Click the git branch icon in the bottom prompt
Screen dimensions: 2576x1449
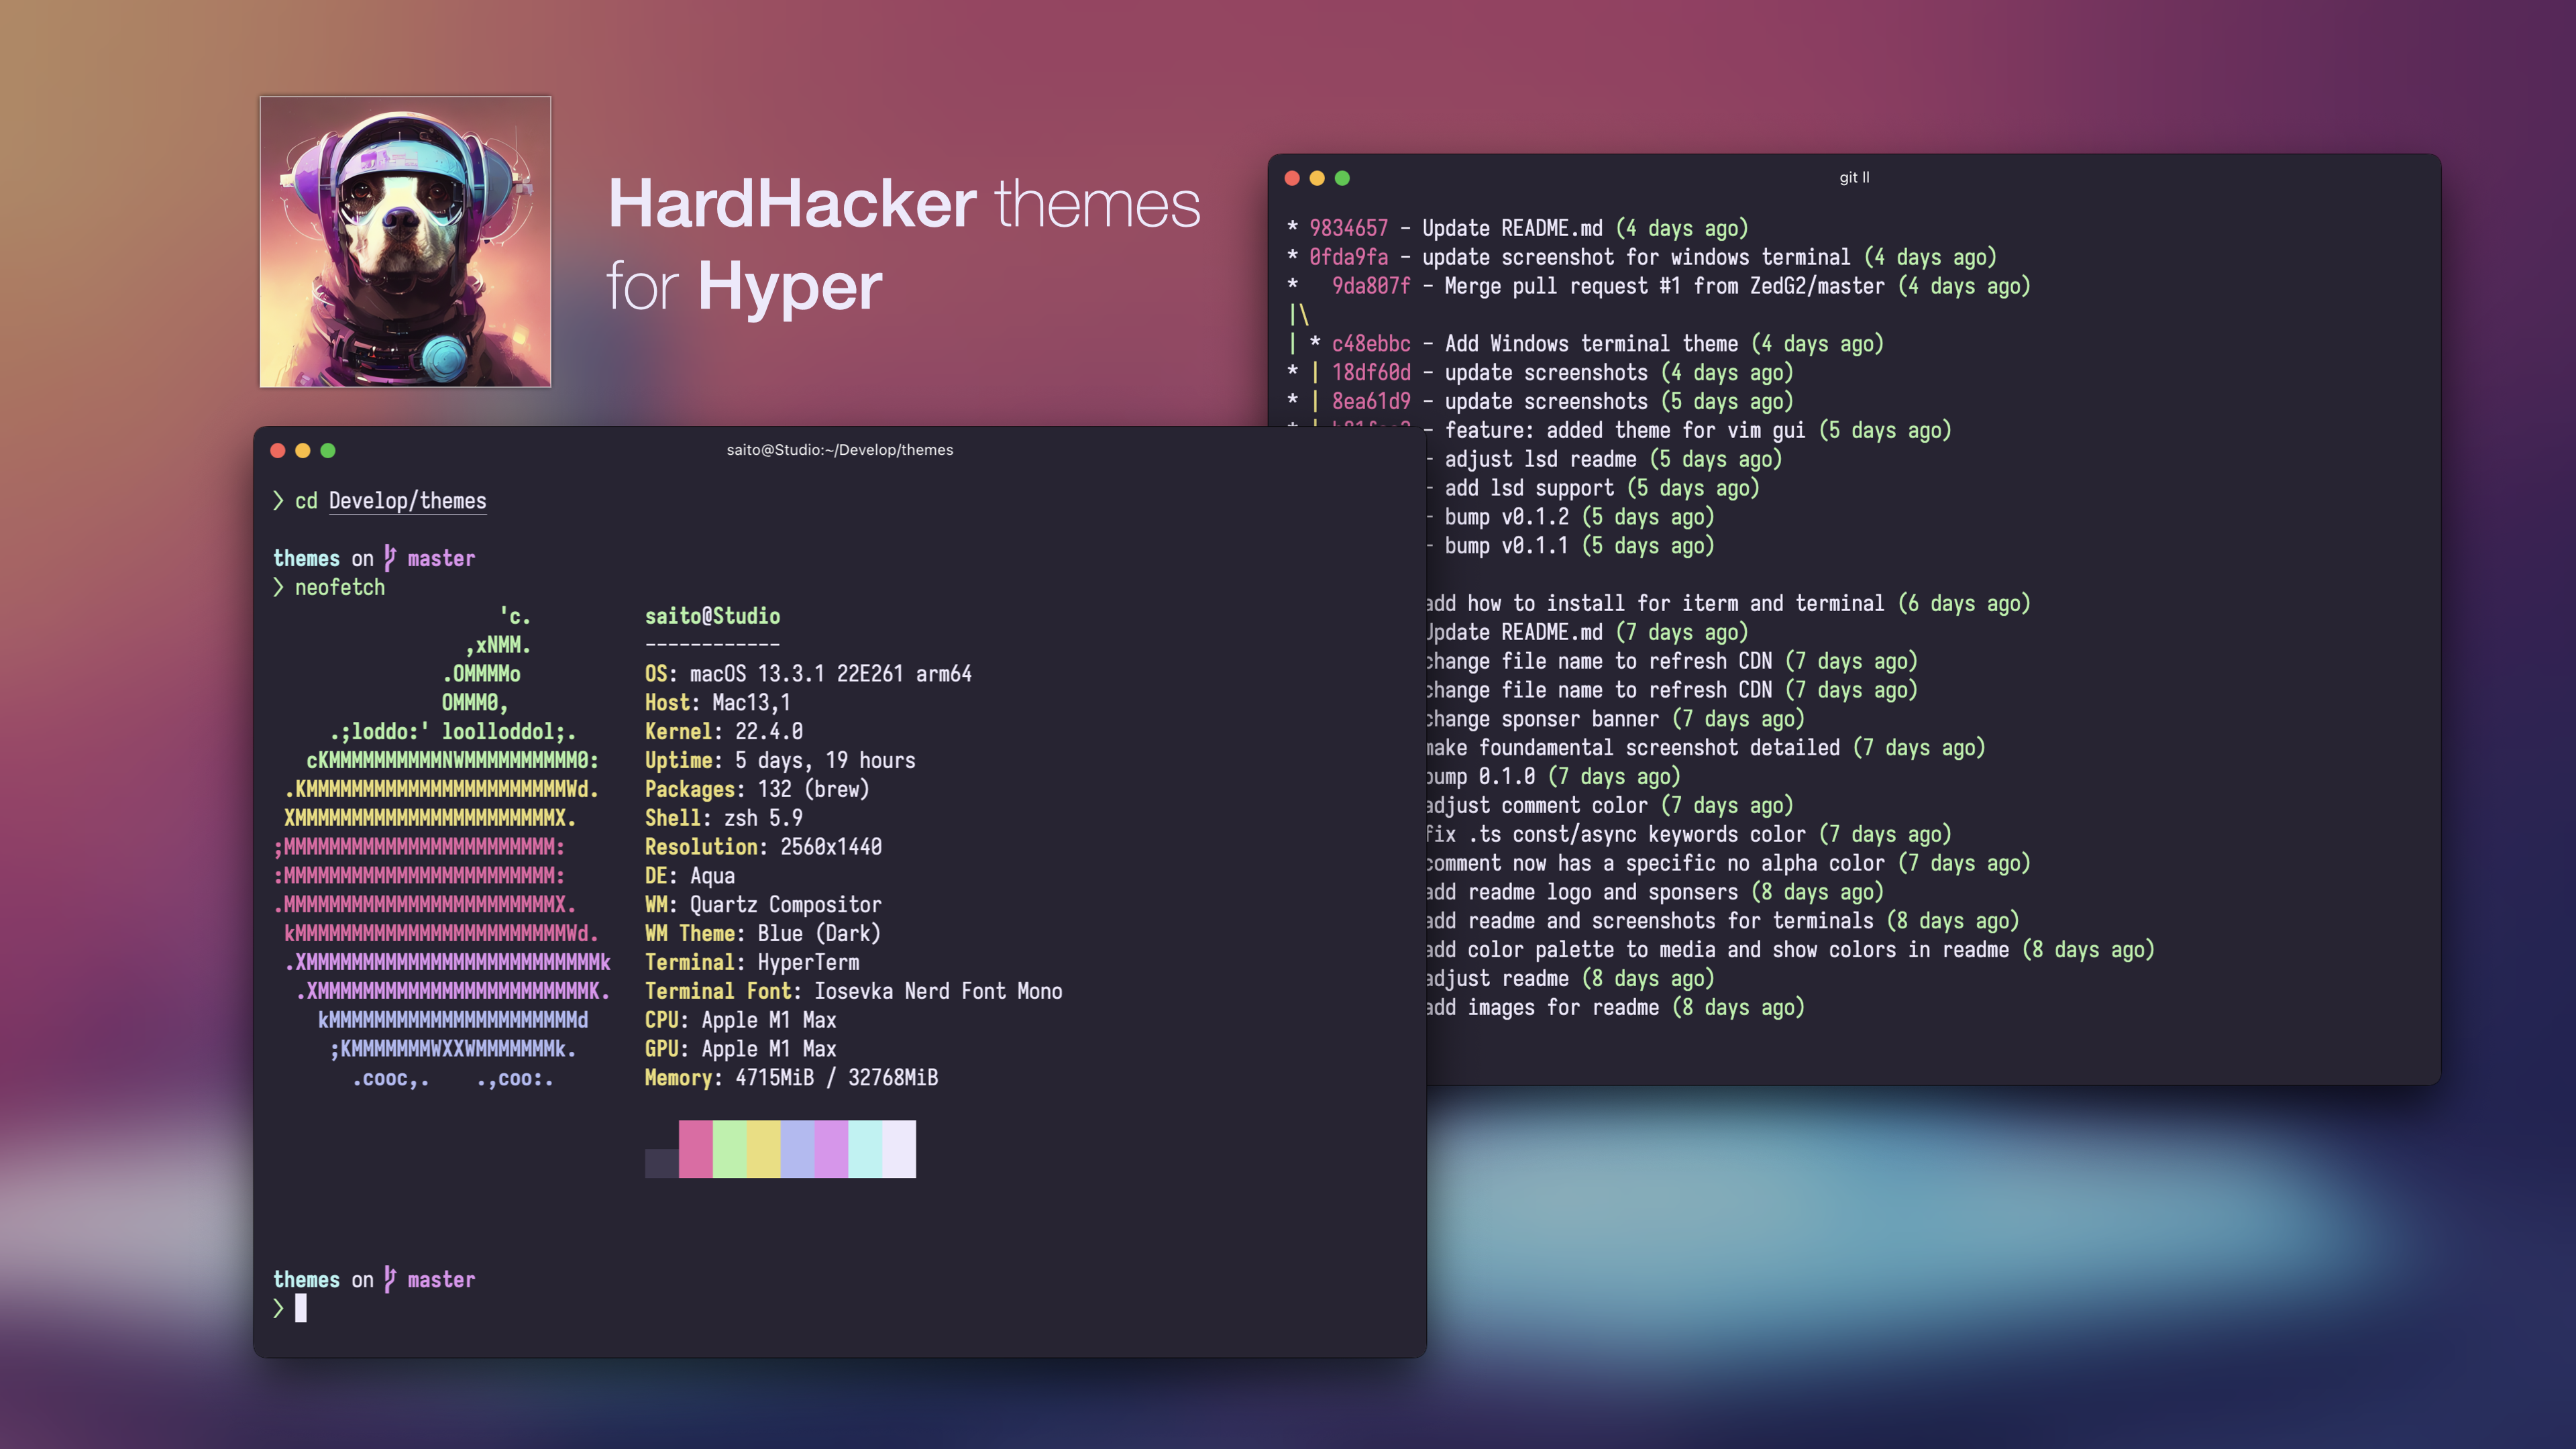coord(390,1279)
